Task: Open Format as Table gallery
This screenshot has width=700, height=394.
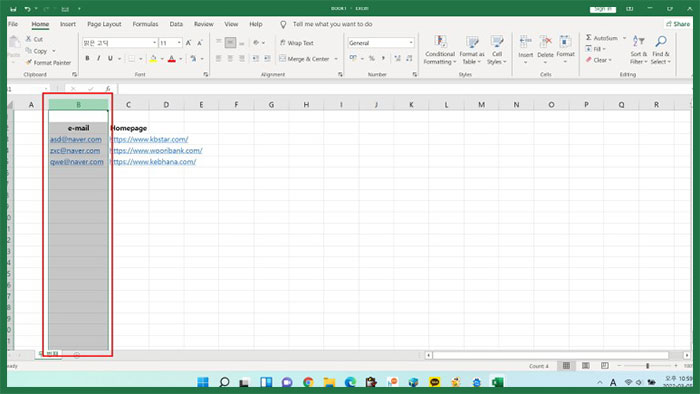Action: tap(471, 50)
